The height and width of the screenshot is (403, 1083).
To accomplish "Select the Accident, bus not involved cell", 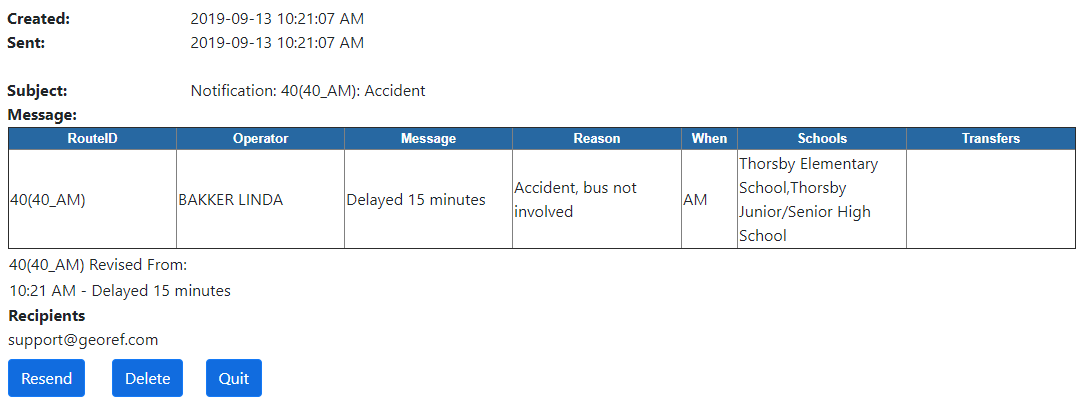I will [x=575, y=200].
